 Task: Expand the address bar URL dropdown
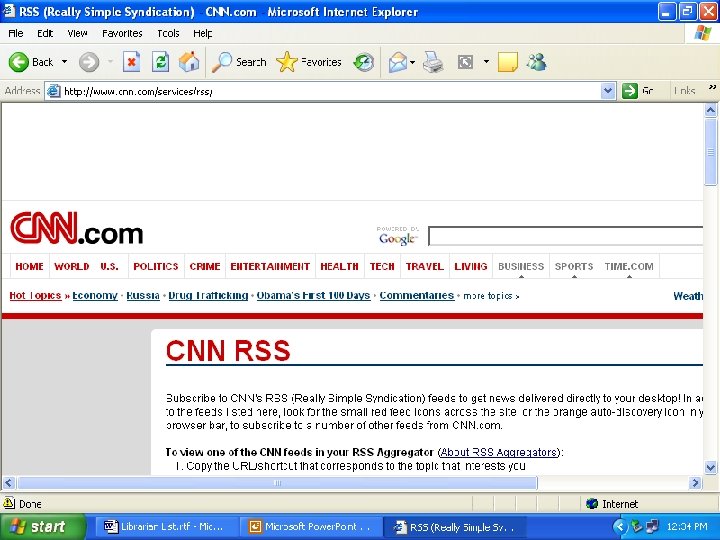[608, 91]
